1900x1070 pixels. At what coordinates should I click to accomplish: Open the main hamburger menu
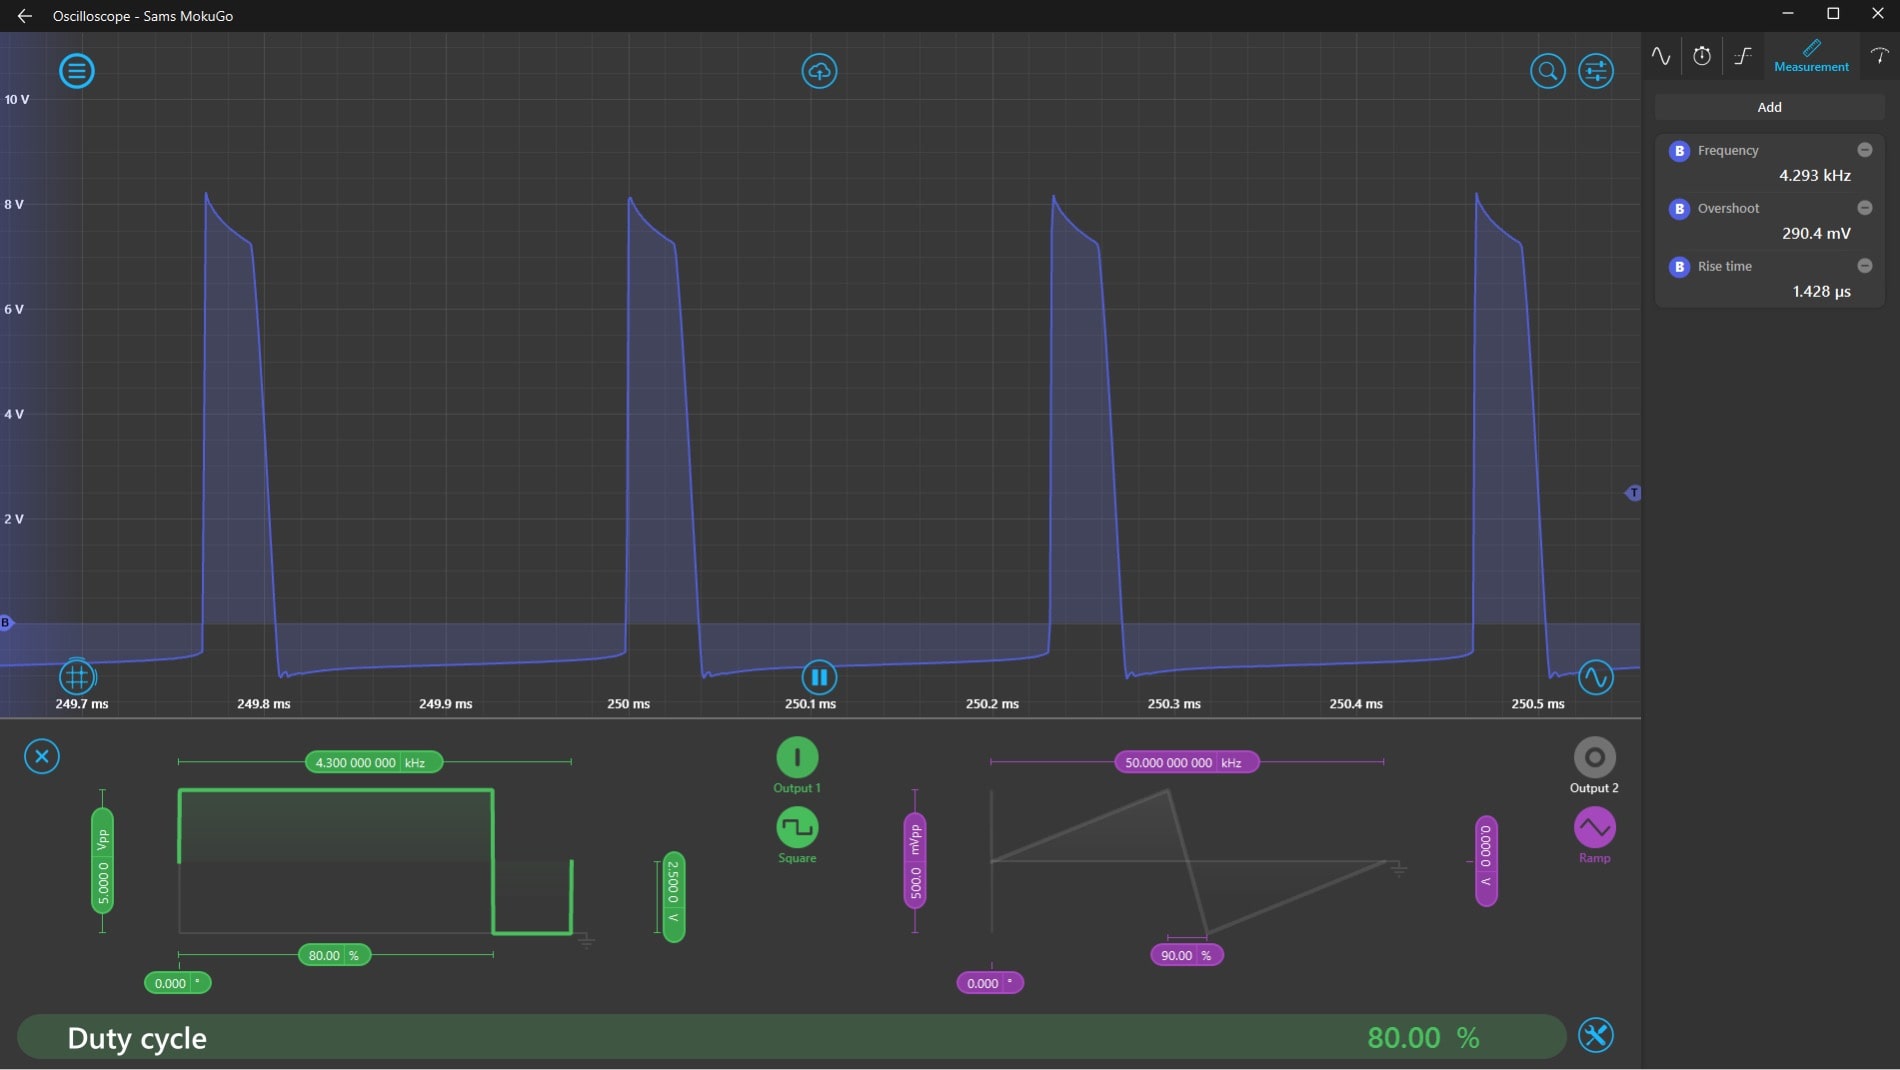click(x=76, y=71)
